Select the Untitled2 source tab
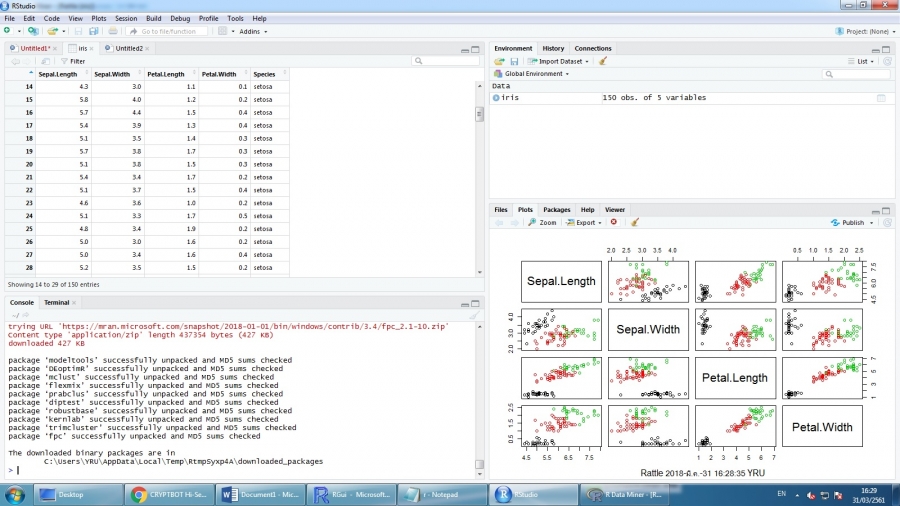The image size is (900, 506). [x=129, y=49]
